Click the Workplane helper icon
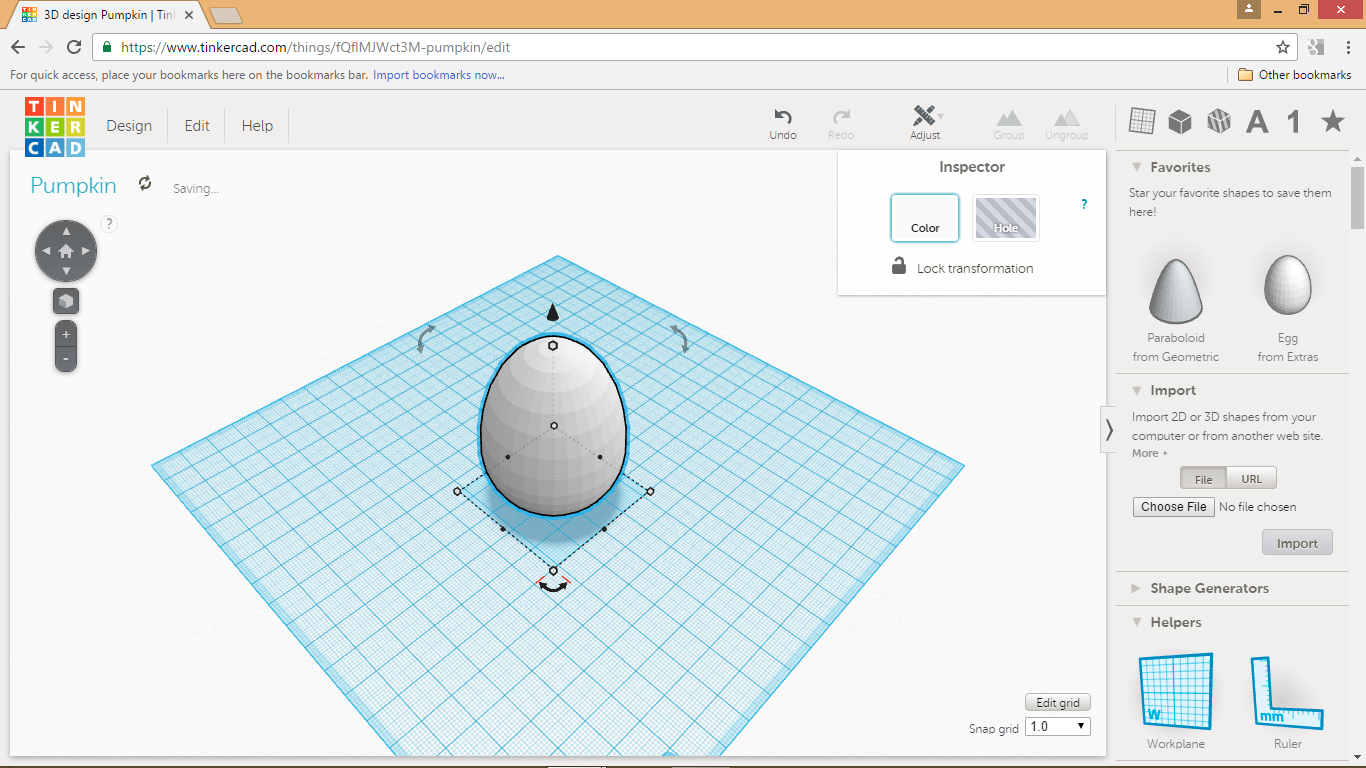Image resolution: width=1366 pixels, height=768 pixels. 1174,690
